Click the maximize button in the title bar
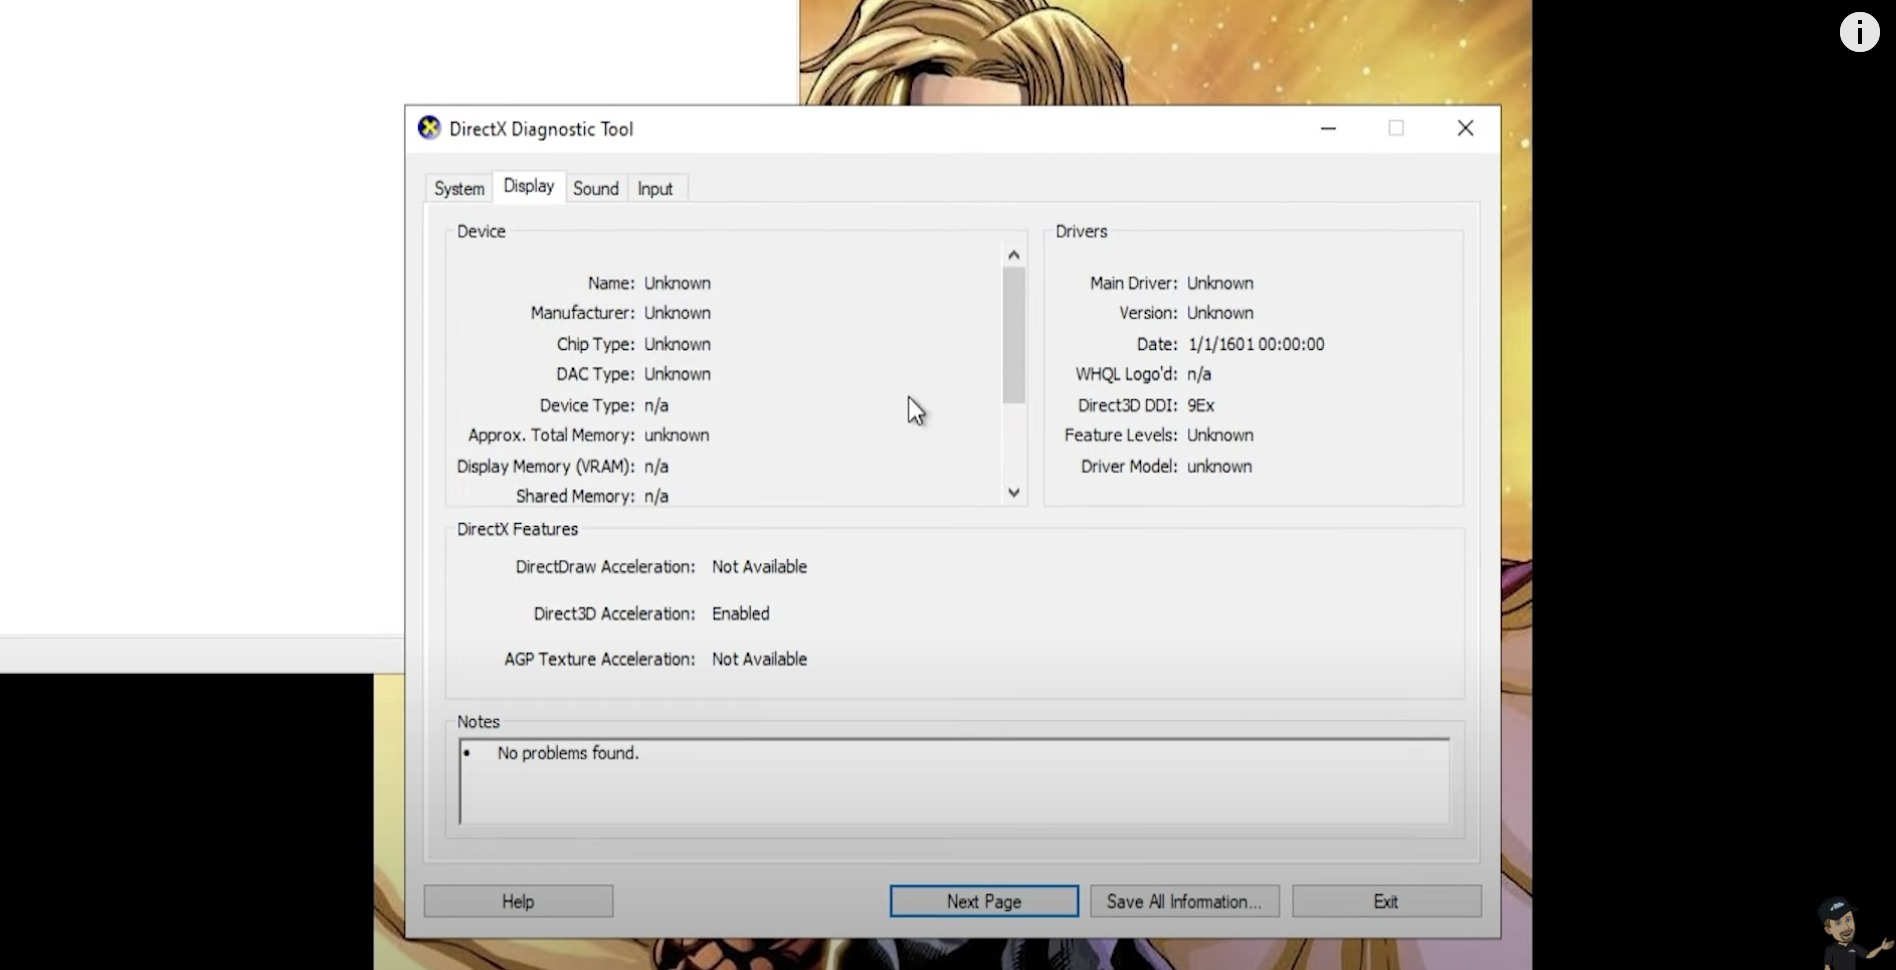Screen dimensions: 1896x970 1396,128
